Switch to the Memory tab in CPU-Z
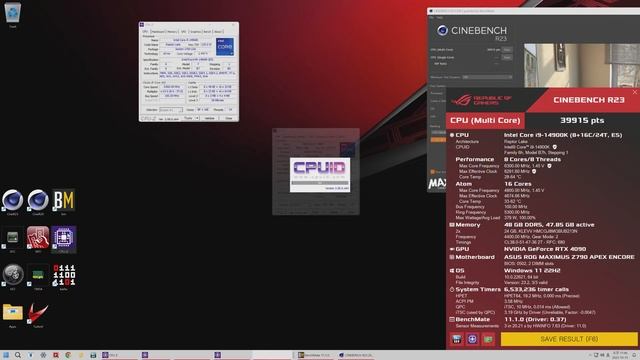 (172, 31)
